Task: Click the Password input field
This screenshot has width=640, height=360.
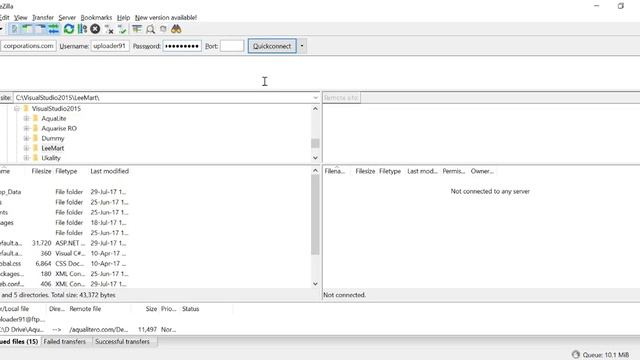Action: pyautogui.click(x=182, y=46)
